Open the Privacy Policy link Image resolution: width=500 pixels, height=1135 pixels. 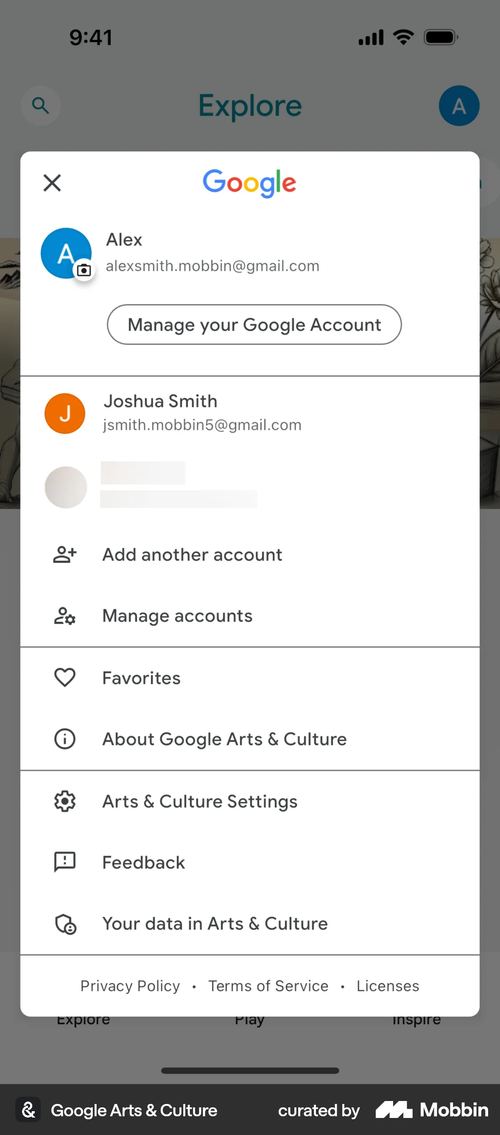(130, 986)
